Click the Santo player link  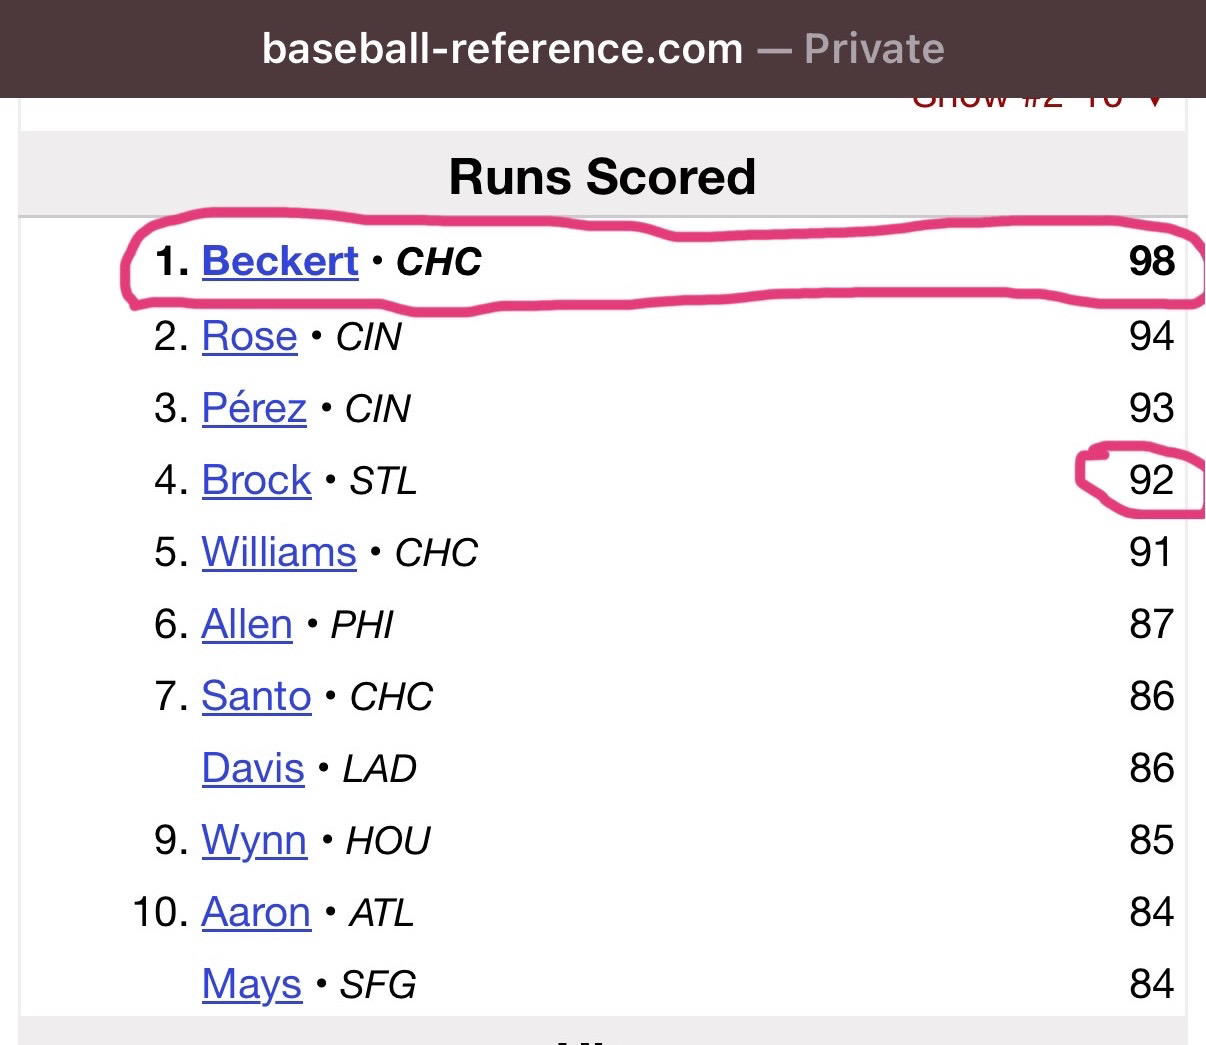click(256, 697)
